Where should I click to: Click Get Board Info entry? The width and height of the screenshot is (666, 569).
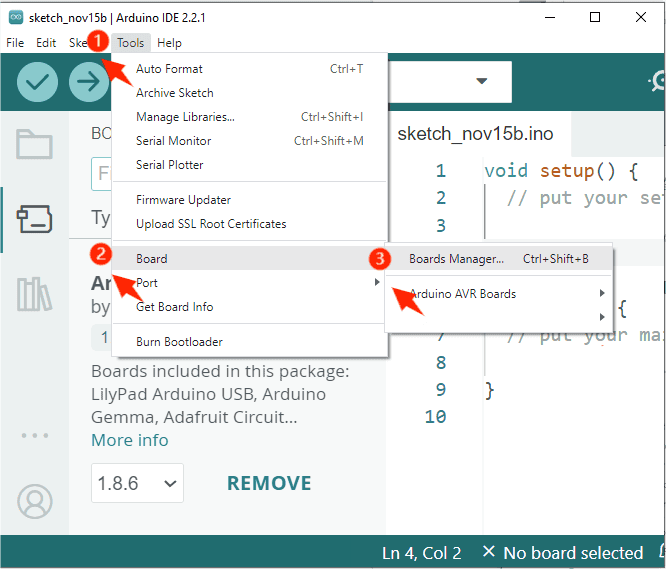click(174, 307)
